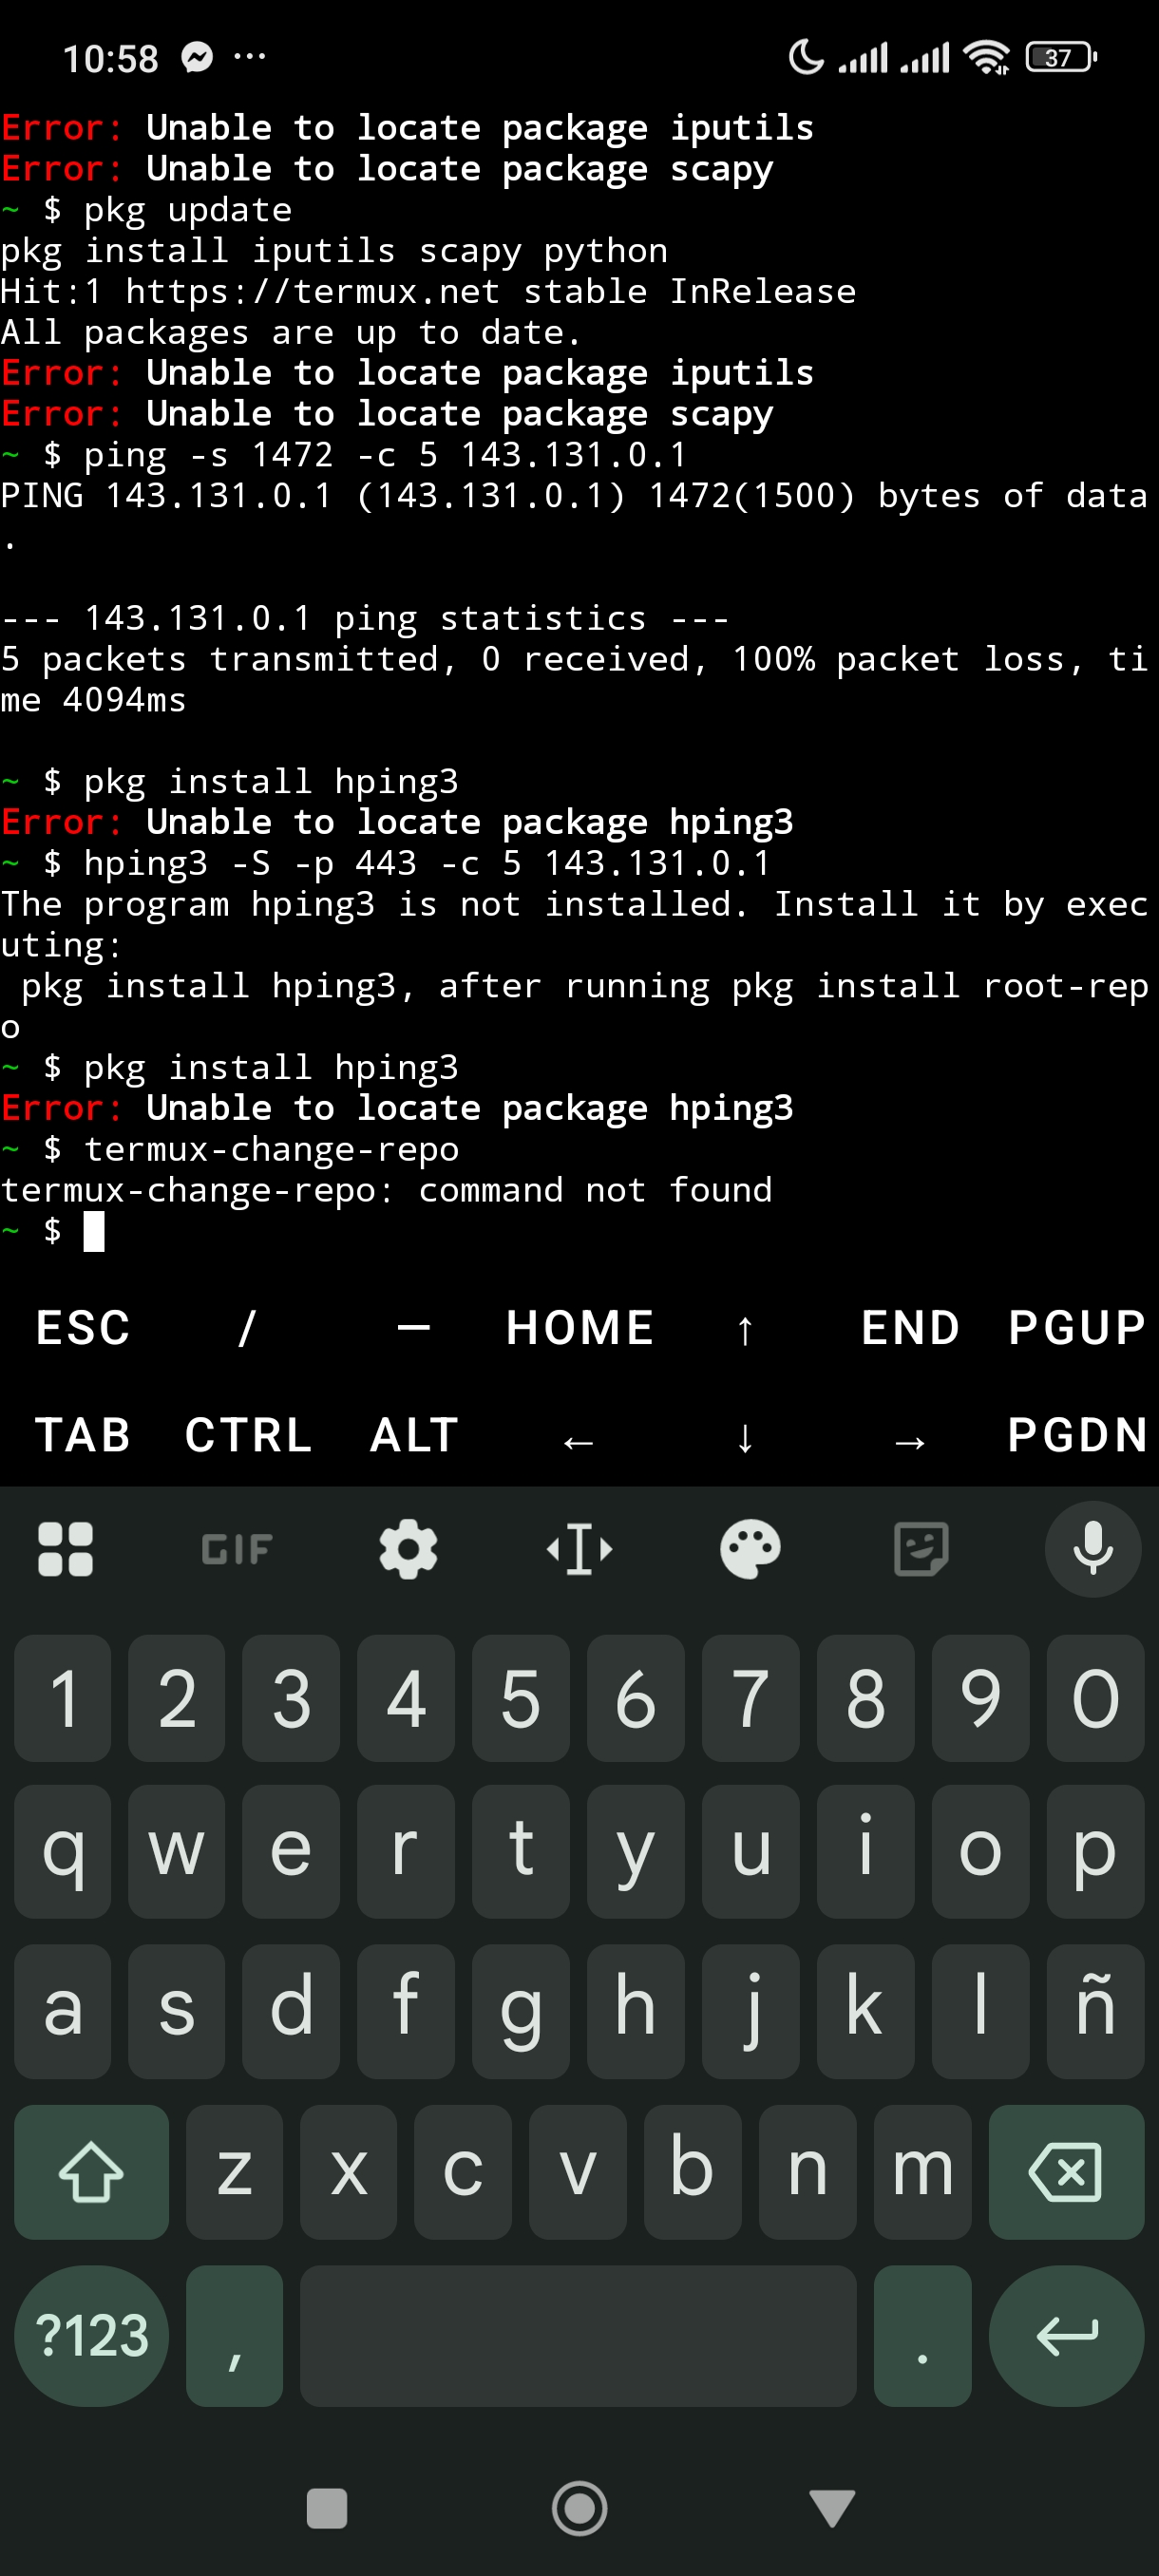Tap the ESC extra key

[x=83, y=1328]
